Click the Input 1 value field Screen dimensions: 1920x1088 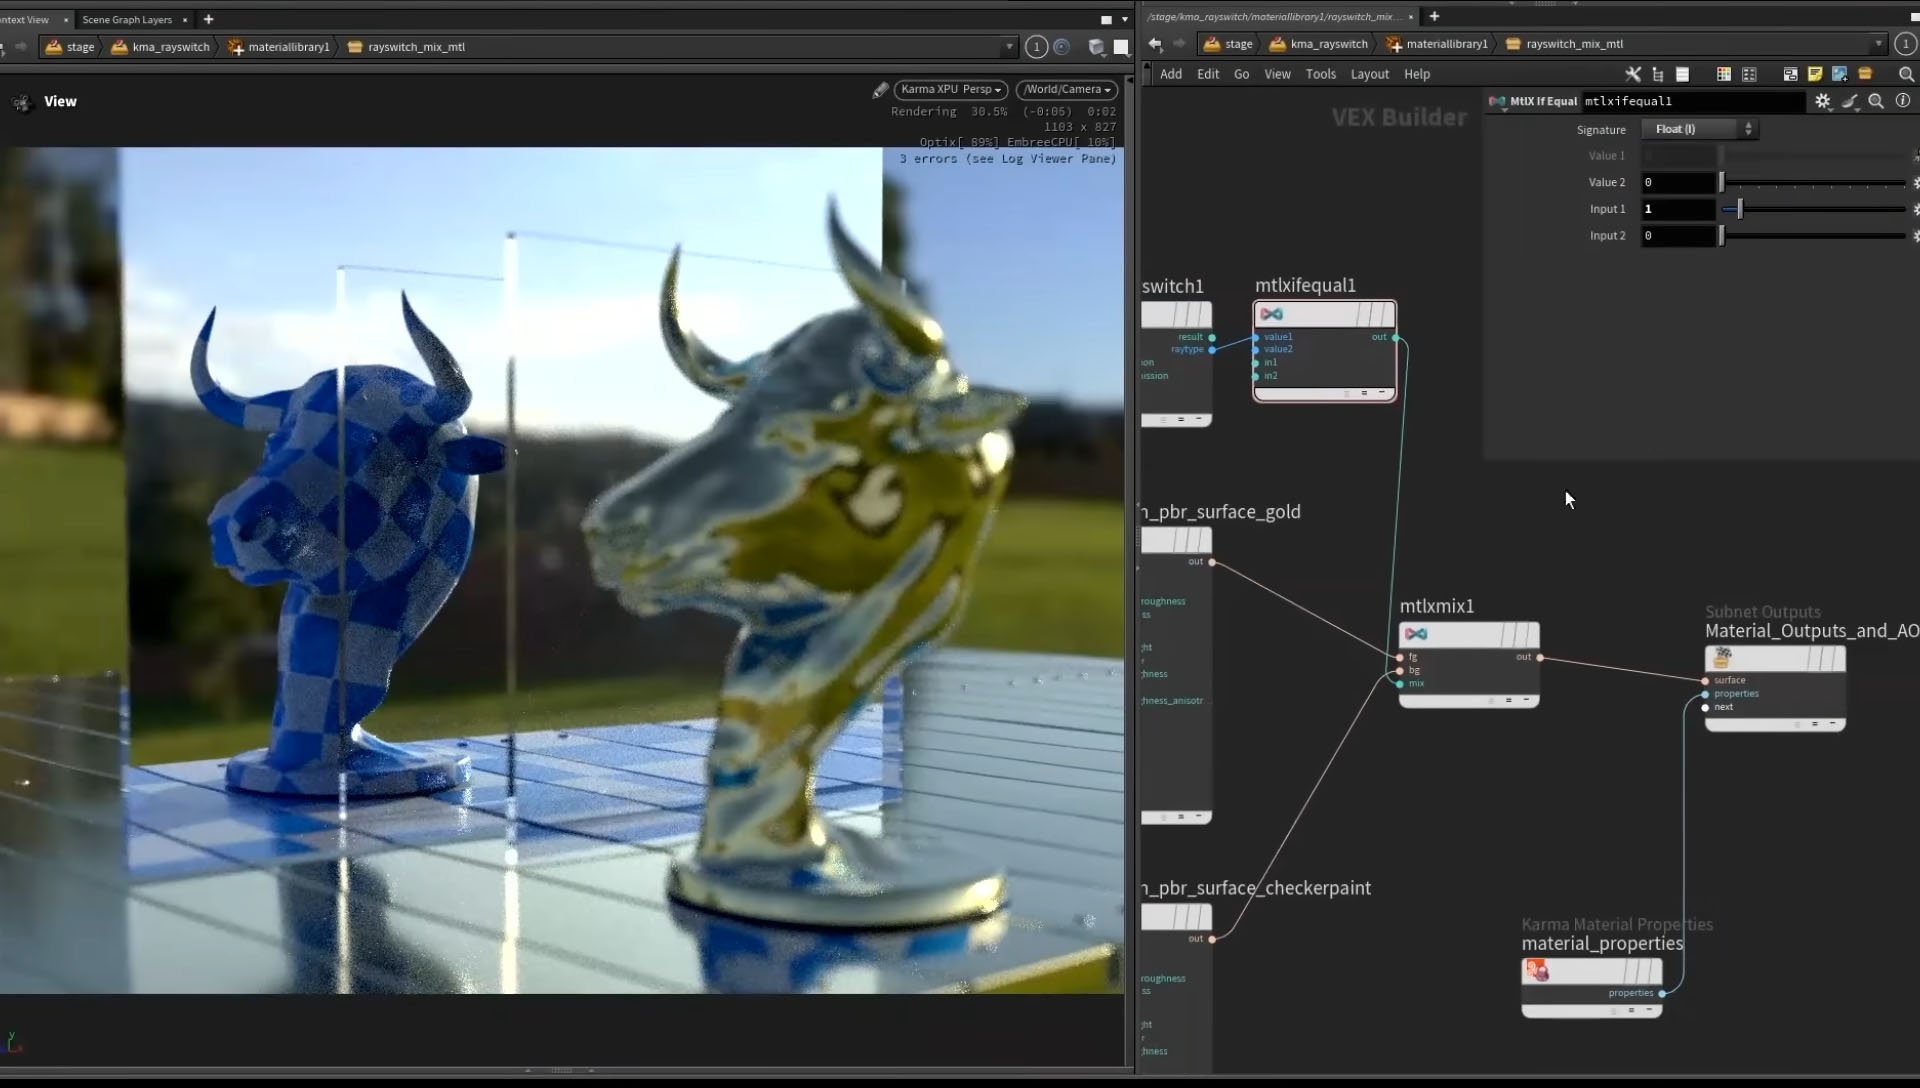coord(1678,209)
